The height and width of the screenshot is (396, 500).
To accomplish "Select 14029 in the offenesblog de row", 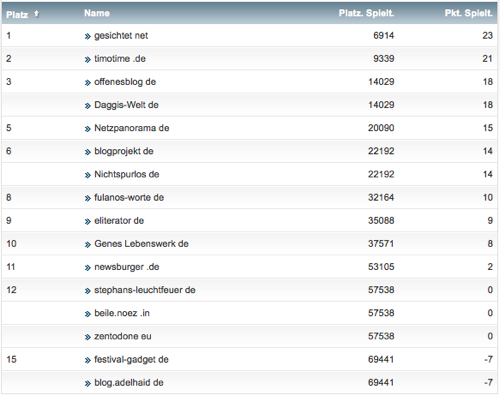I will pos(381,82).
